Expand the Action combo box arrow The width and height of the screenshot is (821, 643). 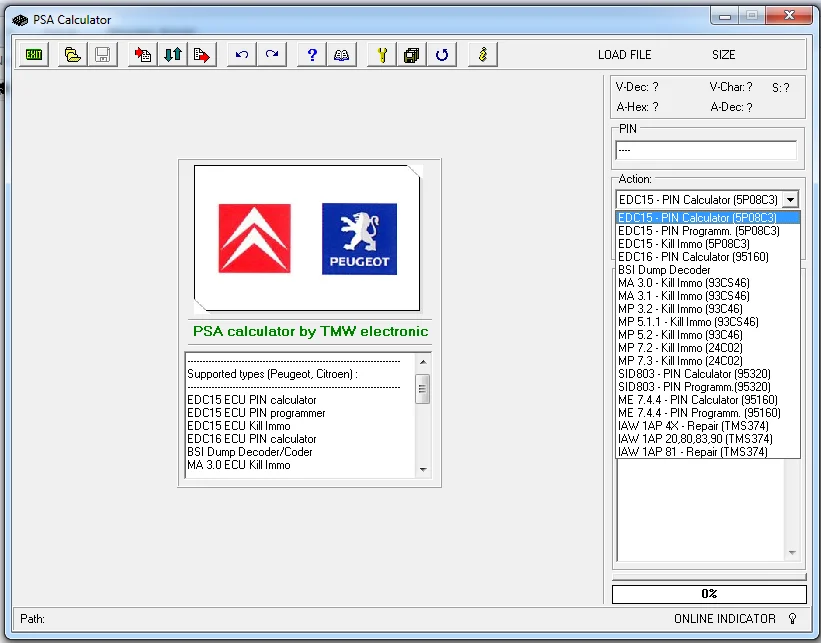790,199
